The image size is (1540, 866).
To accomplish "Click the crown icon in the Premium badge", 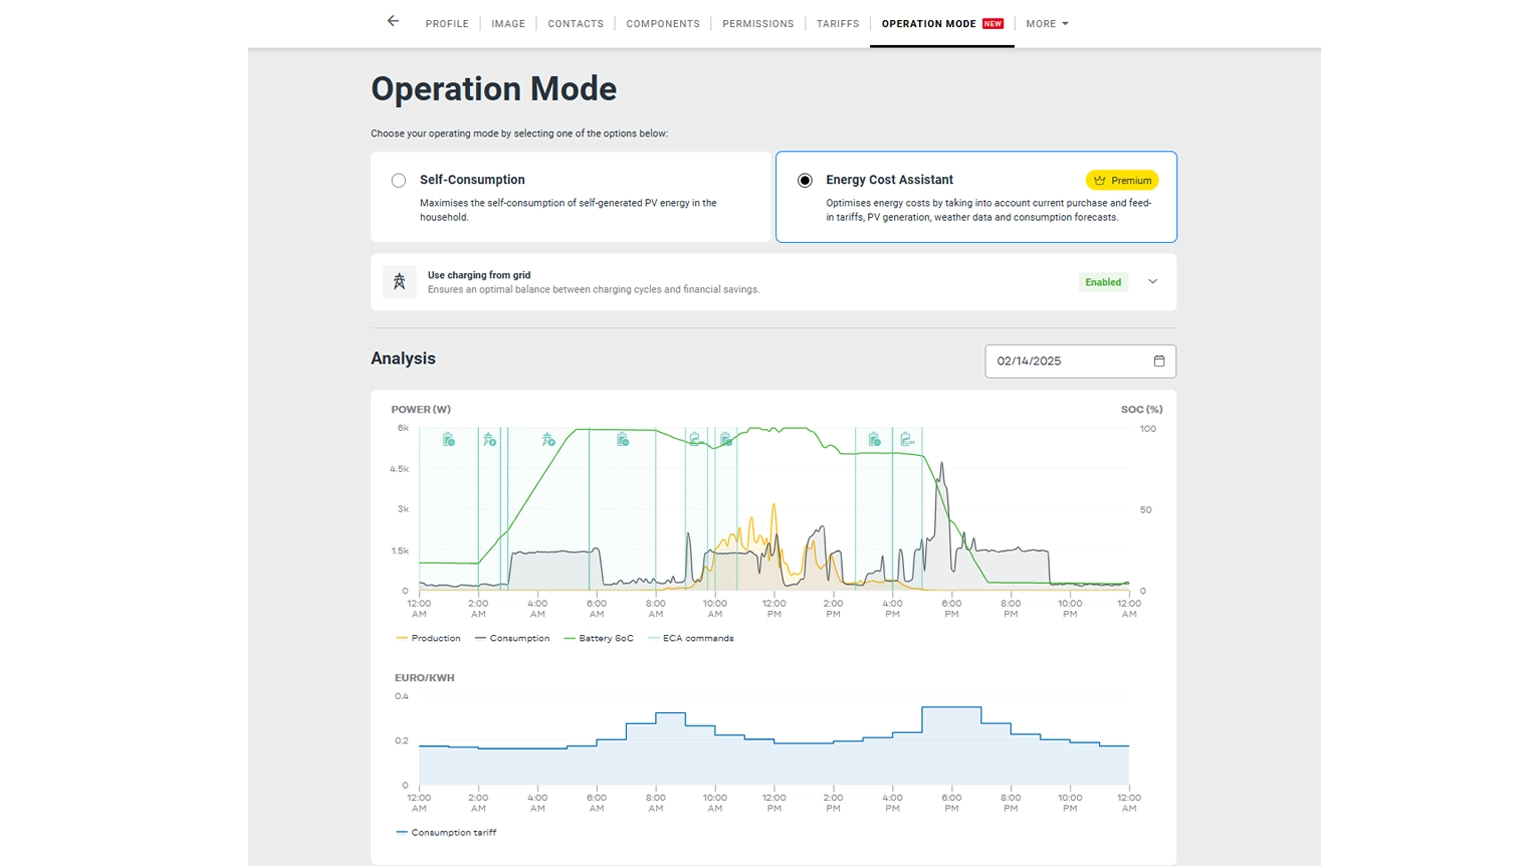I will 1099,181.
